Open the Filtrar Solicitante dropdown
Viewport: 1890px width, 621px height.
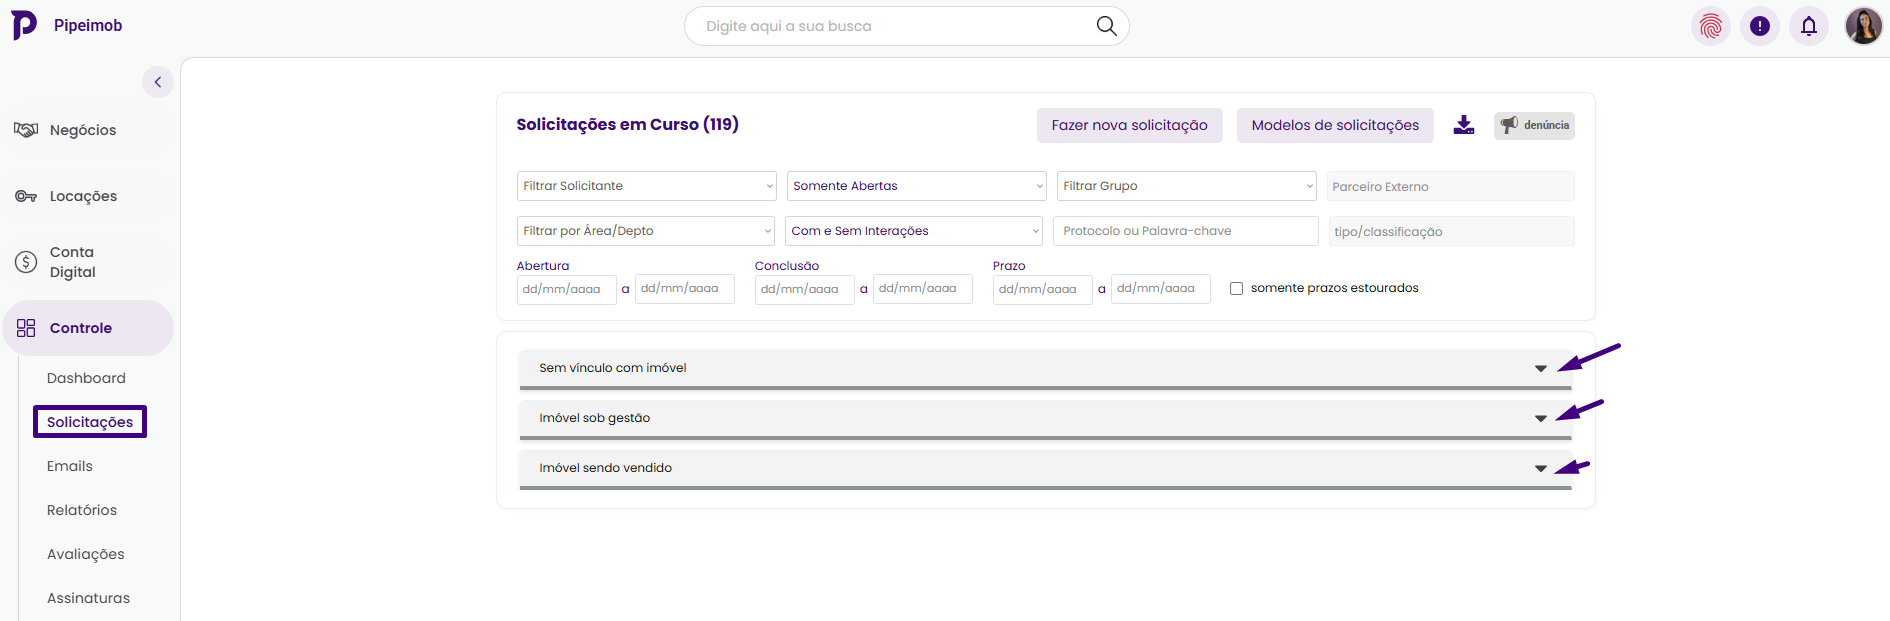pyautogui.click(x=646, y=186)
